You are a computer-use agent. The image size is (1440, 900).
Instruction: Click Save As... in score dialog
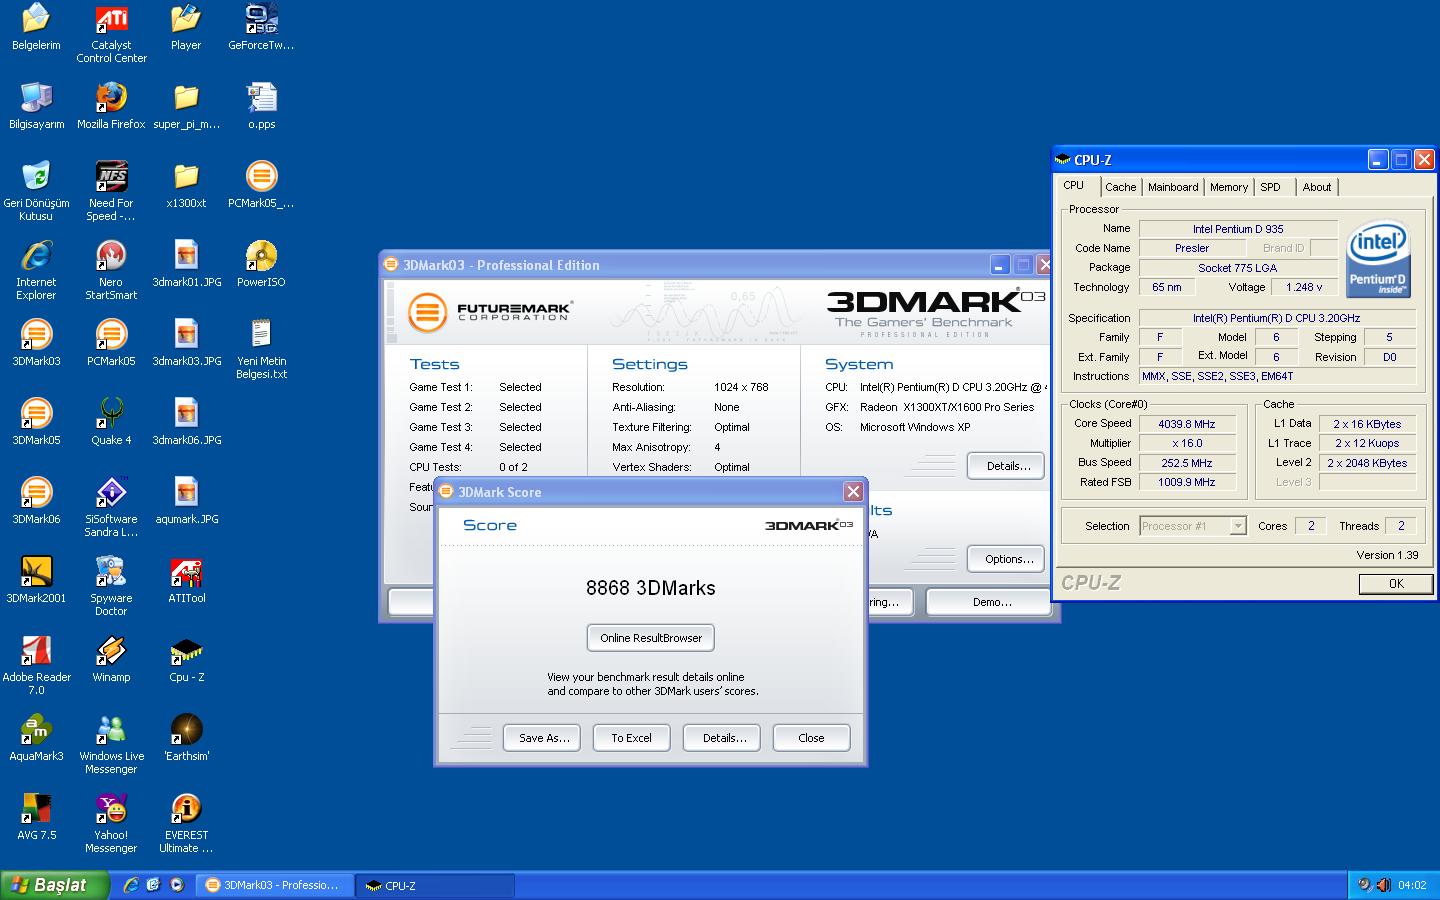coord(542,738)
